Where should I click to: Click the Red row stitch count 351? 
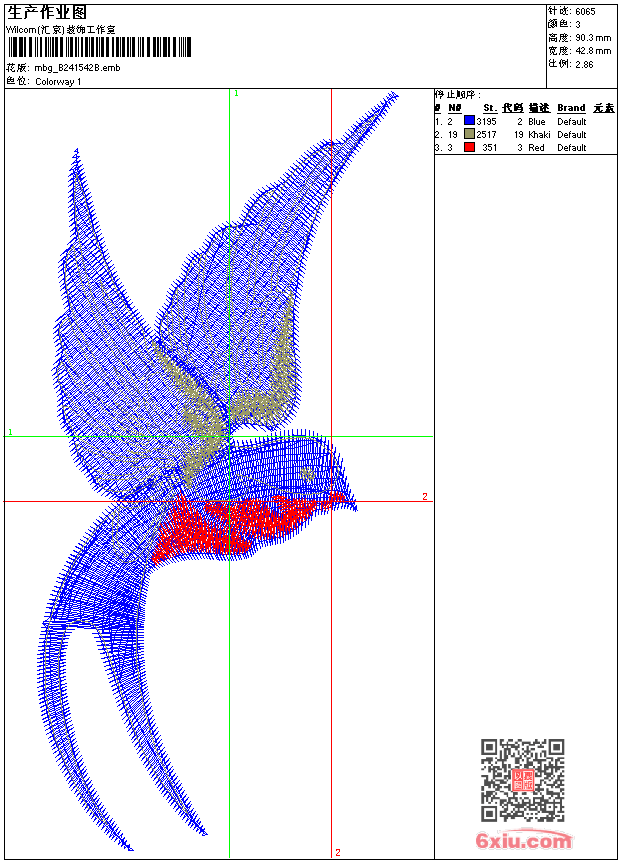click(489, 148)
